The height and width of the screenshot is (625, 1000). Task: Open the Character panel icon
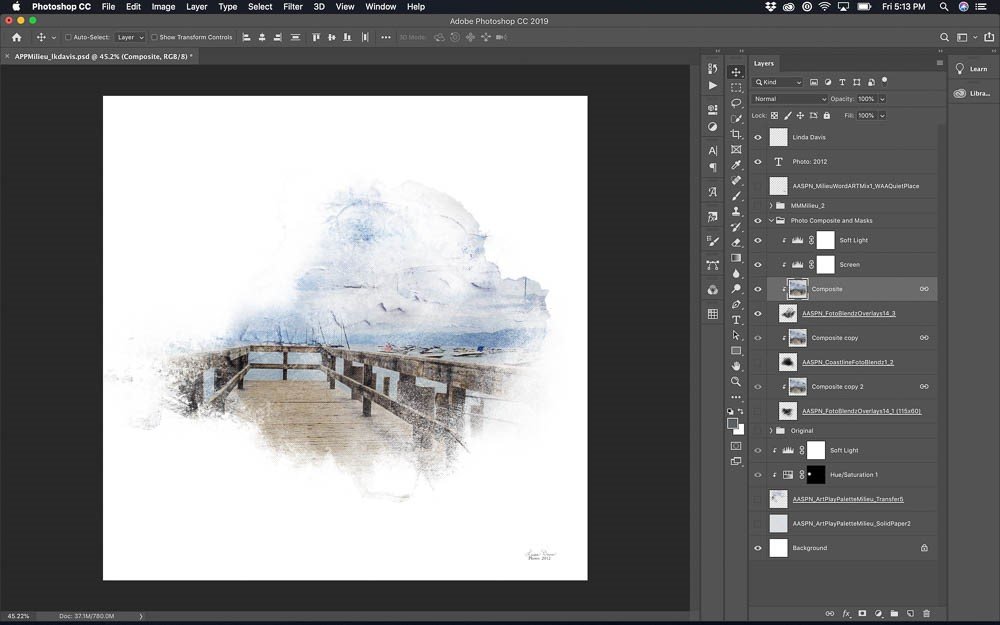pos(712,151)
